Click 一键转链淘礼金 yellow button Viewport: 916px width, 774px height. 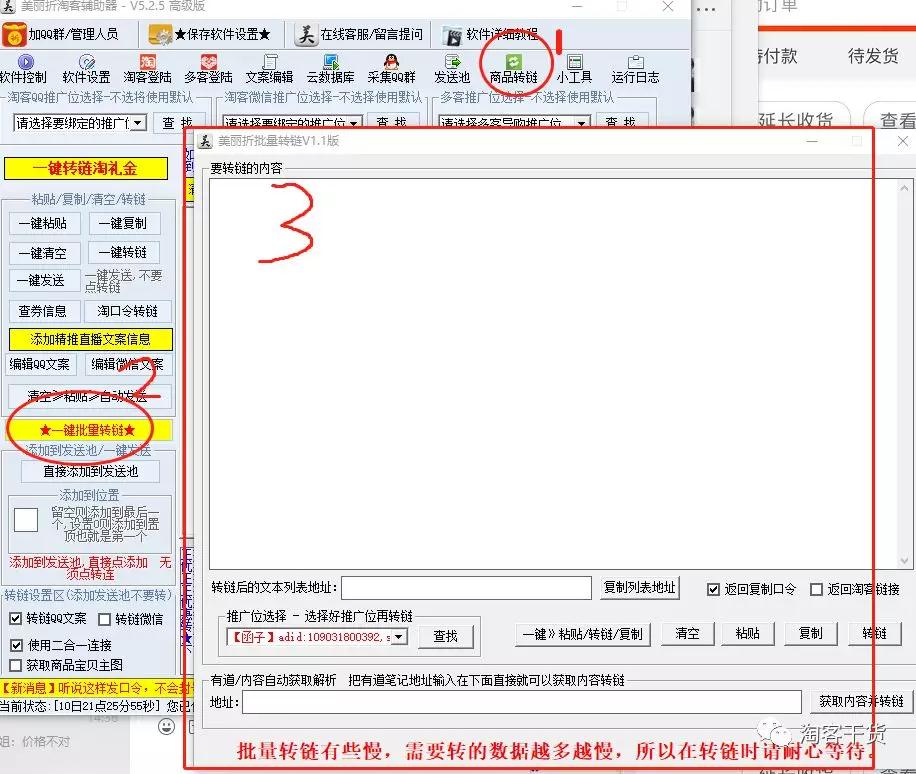(x=85, y=169)
